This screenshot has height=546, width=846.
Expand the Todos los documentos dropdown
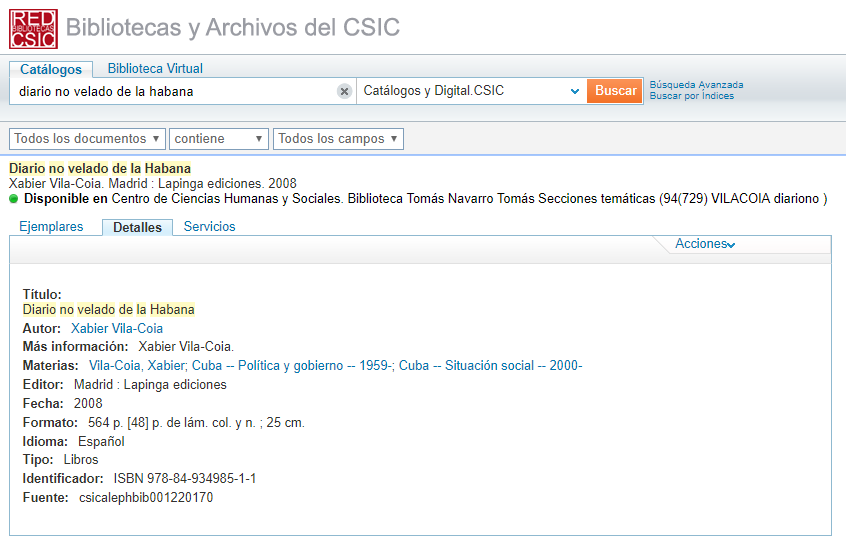87,139
